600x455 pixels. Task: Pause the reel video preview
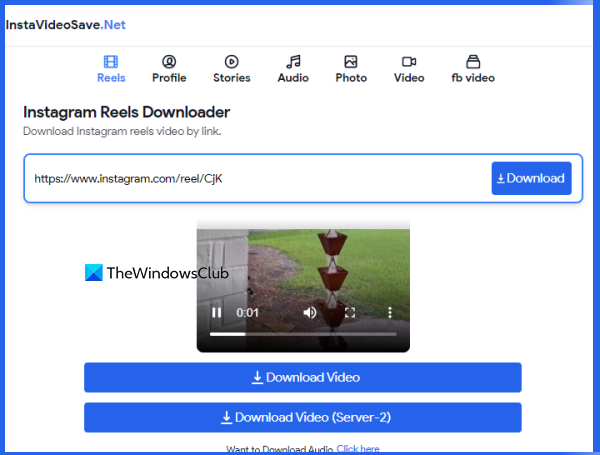point(216,313)
